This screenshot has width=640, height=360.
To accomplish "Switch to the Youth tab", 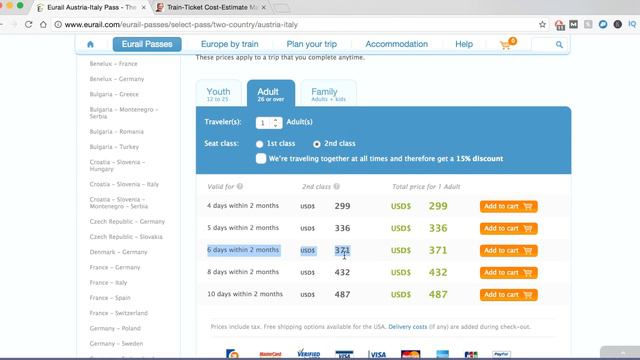I will coord(218,94).
